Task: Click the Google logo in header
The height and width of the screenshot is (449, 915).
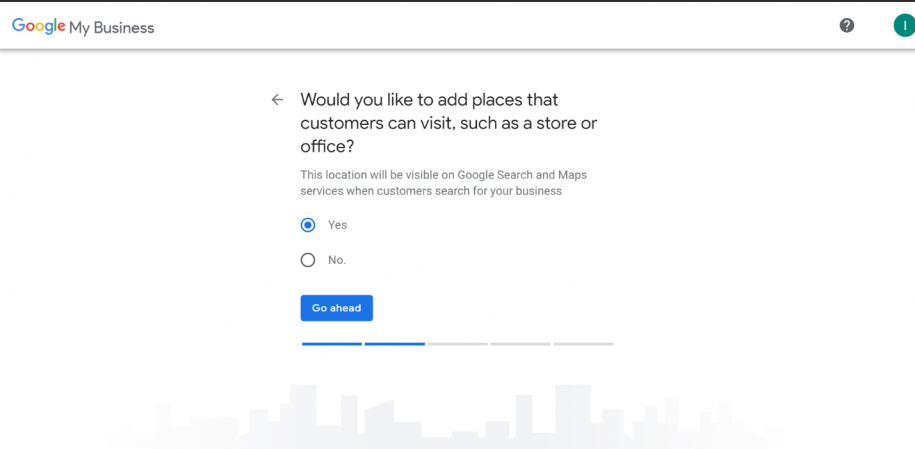Action: click(x=38, y=27)
